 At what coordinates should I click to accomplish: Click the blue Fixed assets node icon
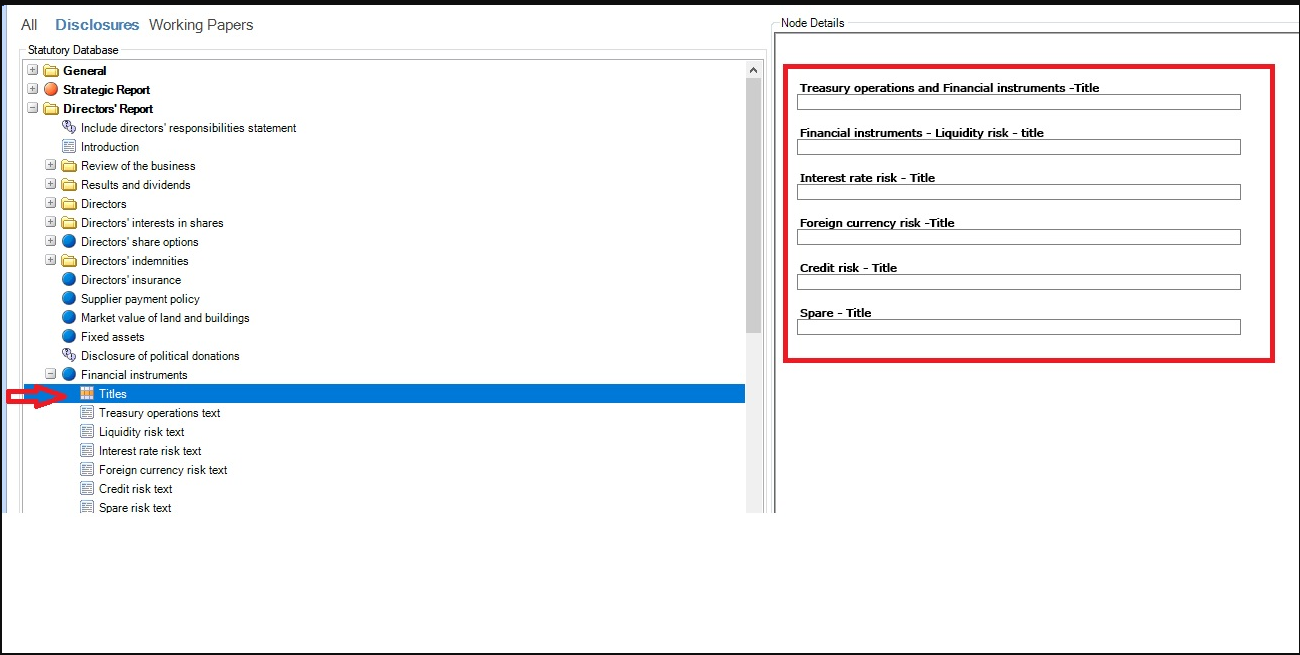point(69,337)
